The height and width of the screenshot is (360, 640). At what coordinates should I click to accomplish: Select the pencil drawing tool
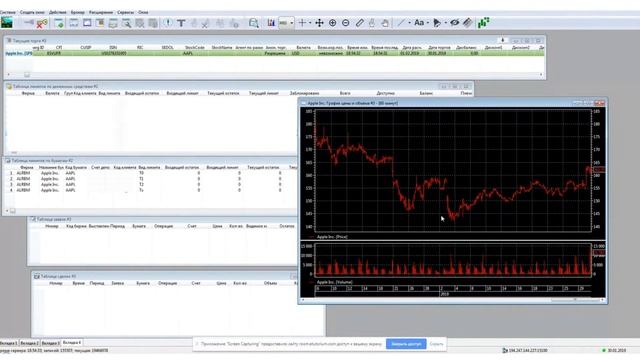click(x=359, y=23)
